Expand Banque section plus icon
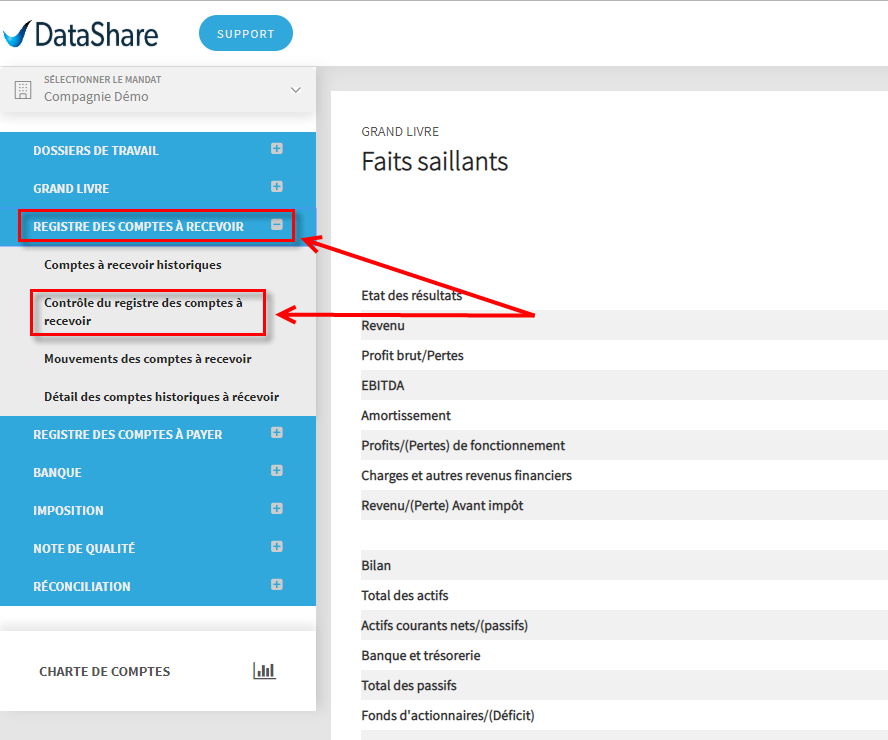Image resolution: width=888 pixels, height=740 pixels. [276, 470]
